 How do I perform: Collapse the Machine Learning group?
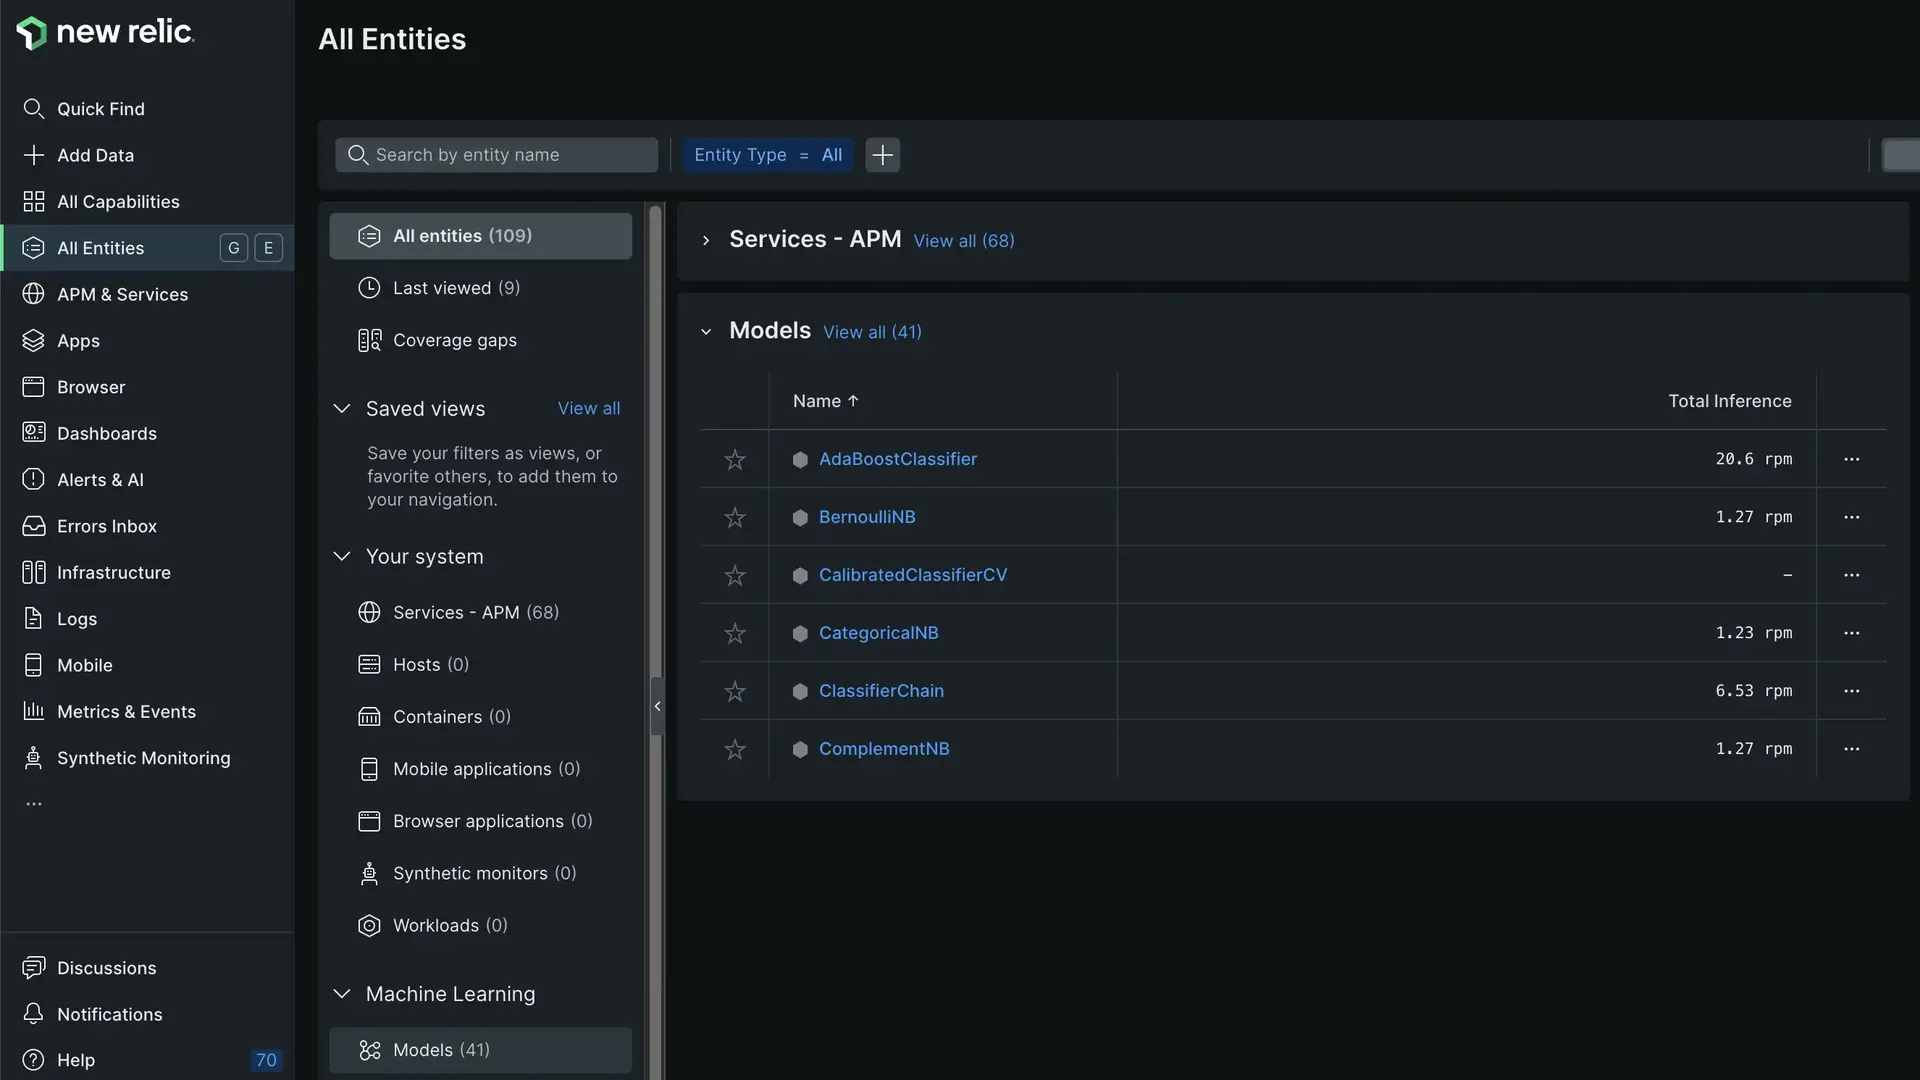click(x=342, y=994)
